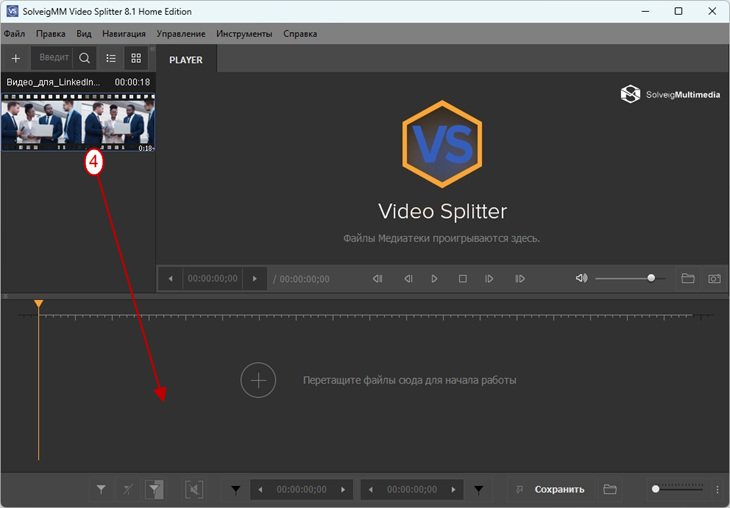Click the media library search field
730x508 pixels.
pos(54,58)
